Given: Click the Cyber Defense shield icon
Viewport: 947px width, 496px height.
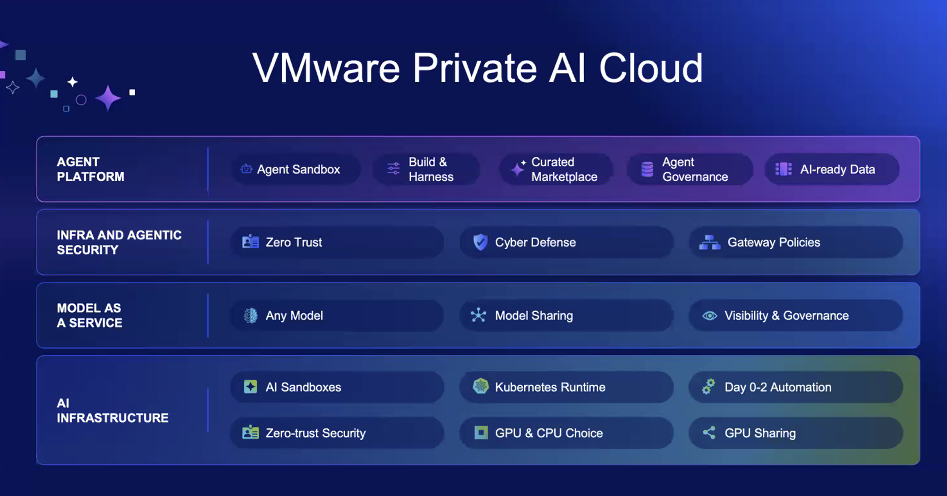Looking at the screenshot, I should click(480, 242).
